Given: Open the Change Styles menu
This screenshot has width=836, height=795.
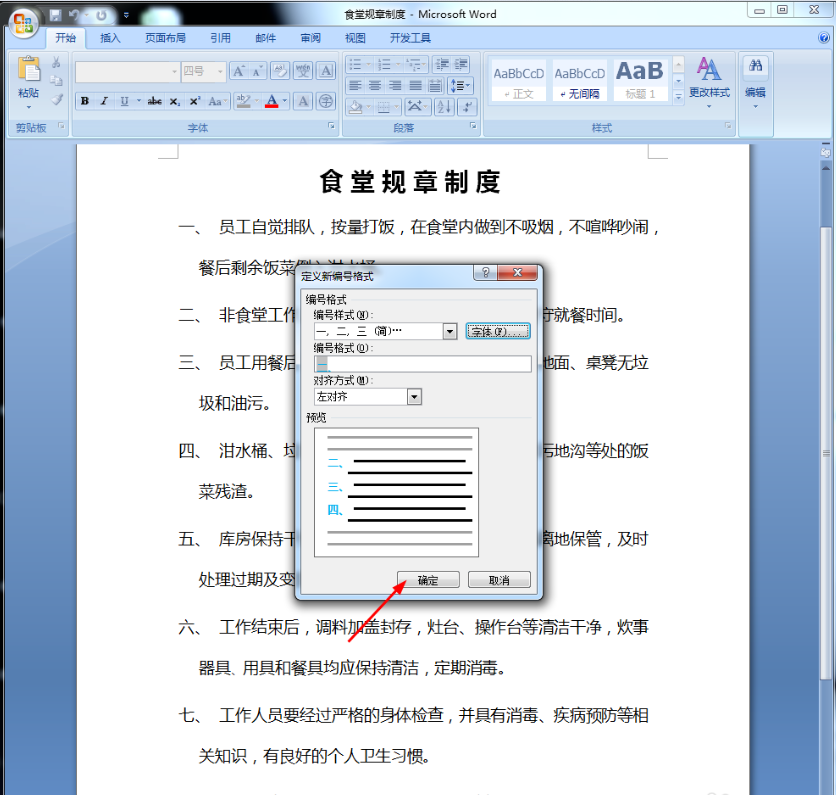Looking at the screenshot, I should (709, 81).
